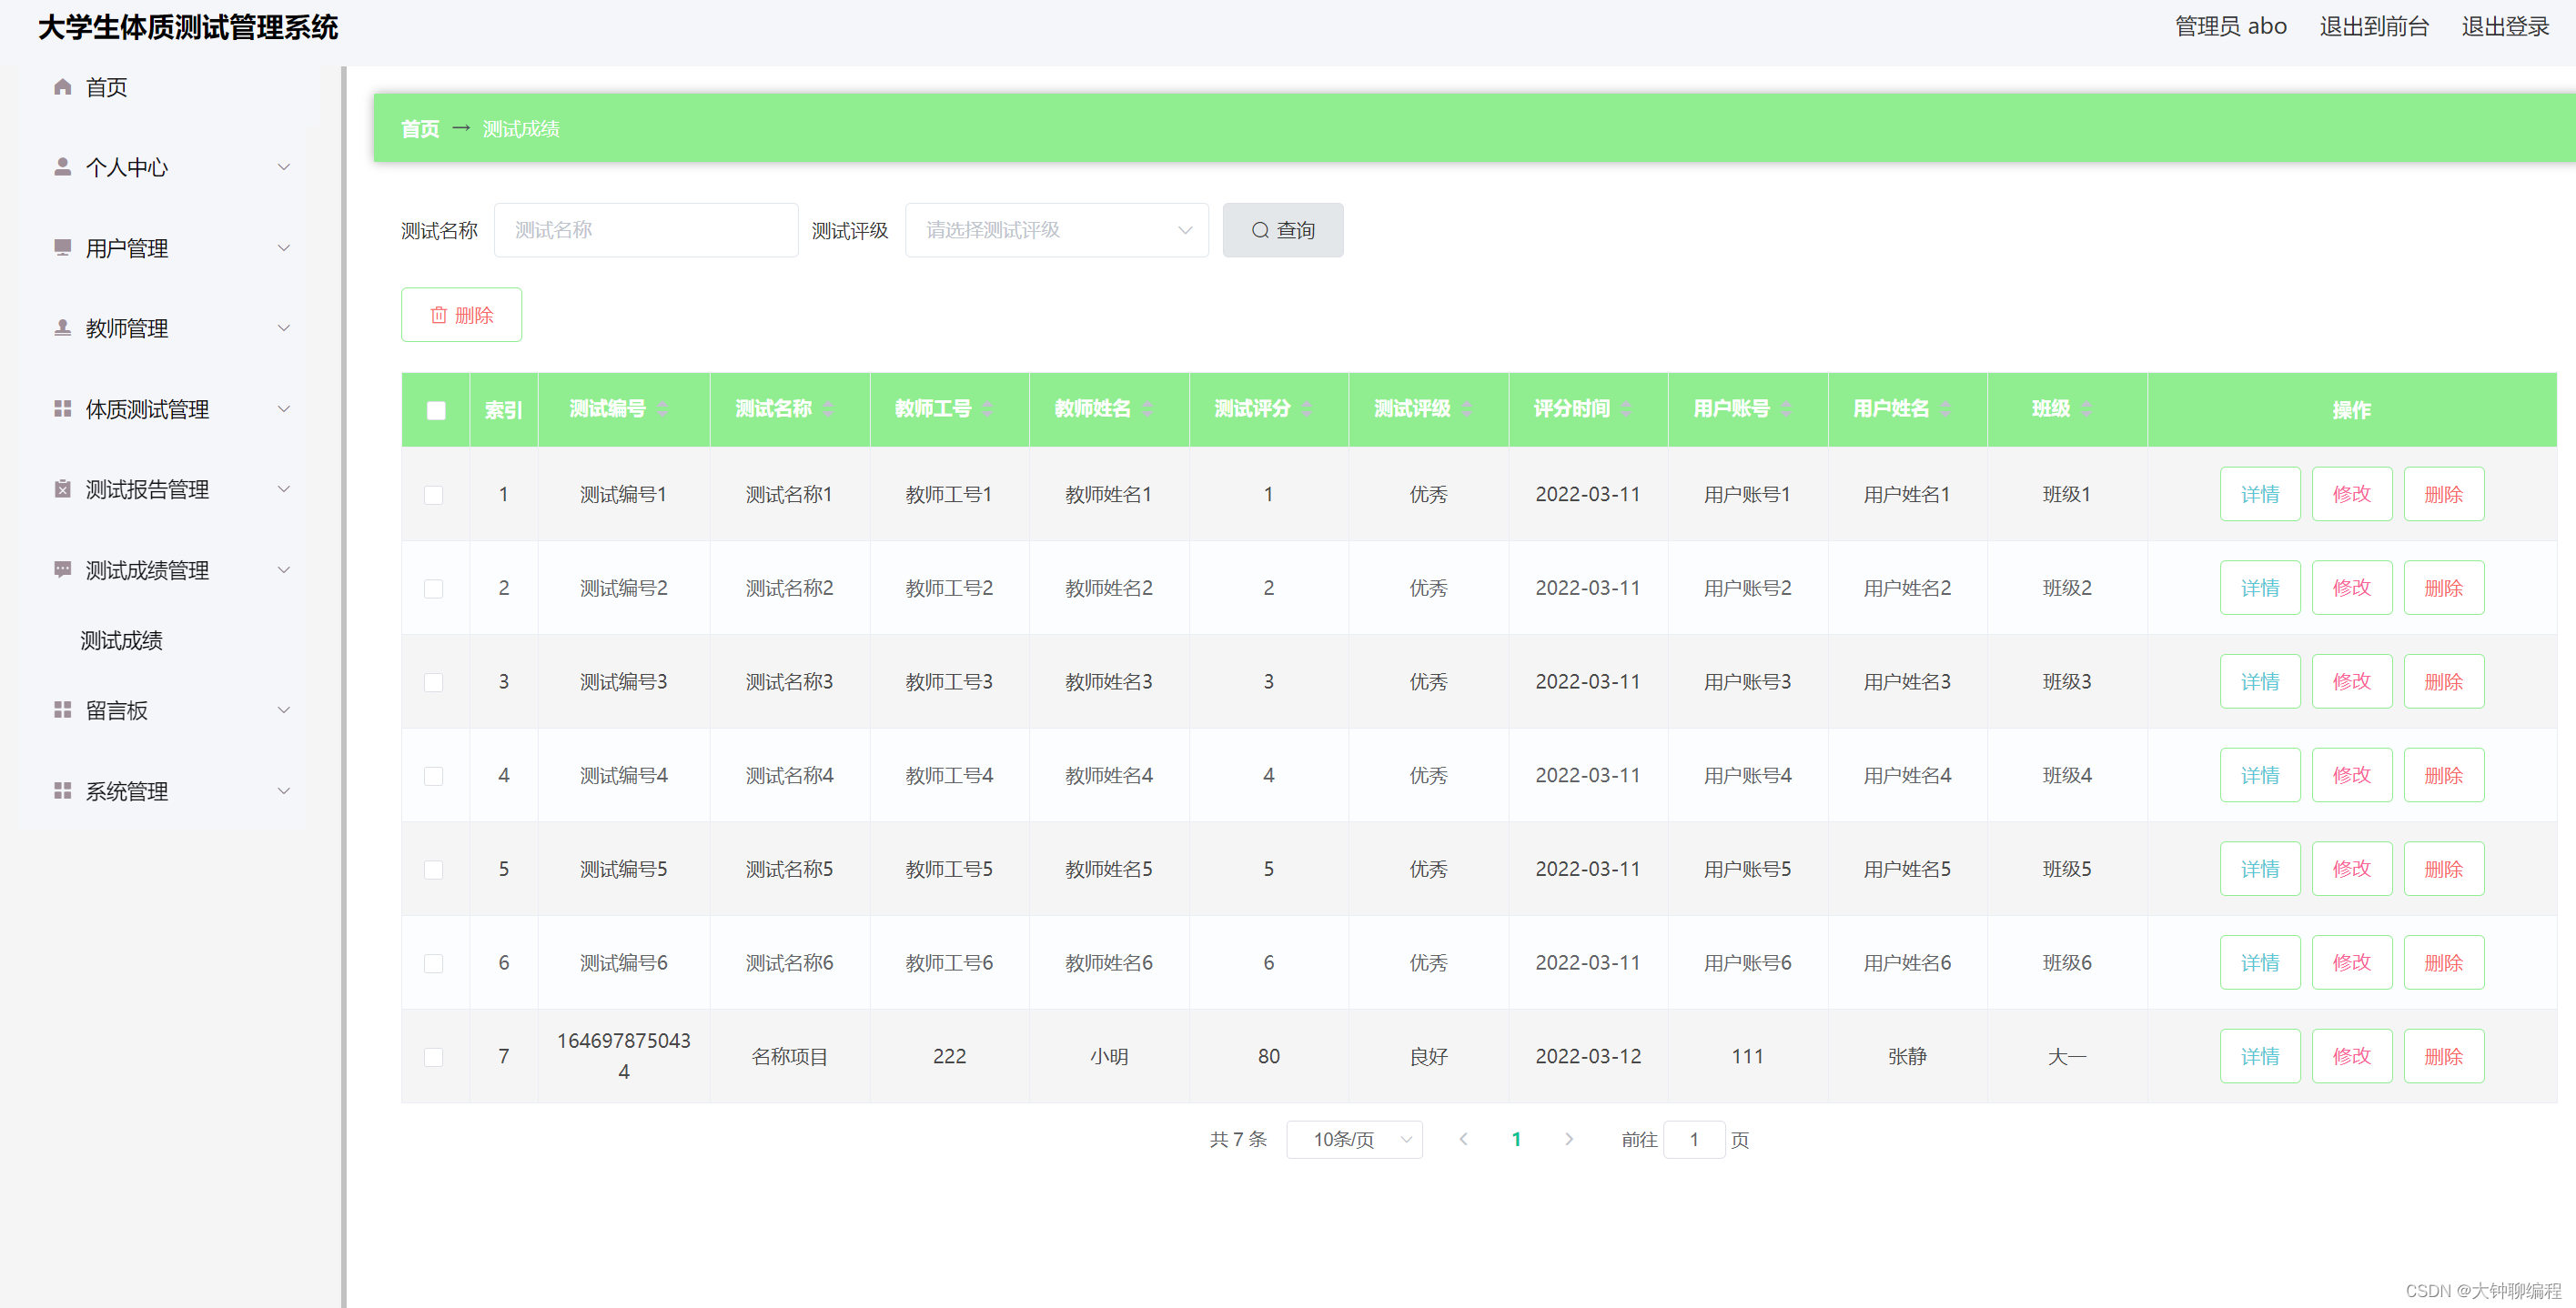This screenshot has height=1308, width=2576.
Task: Click the chat icon beside 测试成绩管理
Action: point(62,570)
